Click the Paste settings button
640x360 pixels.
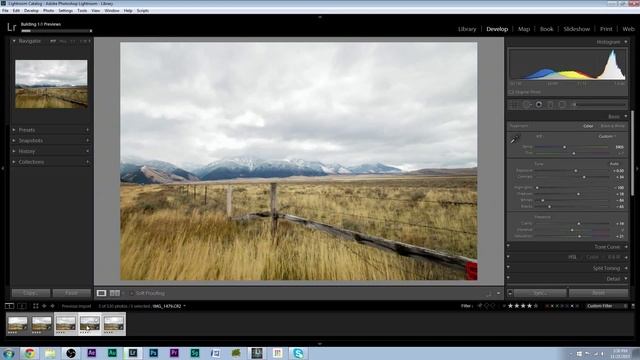click(x=71, y=293)
